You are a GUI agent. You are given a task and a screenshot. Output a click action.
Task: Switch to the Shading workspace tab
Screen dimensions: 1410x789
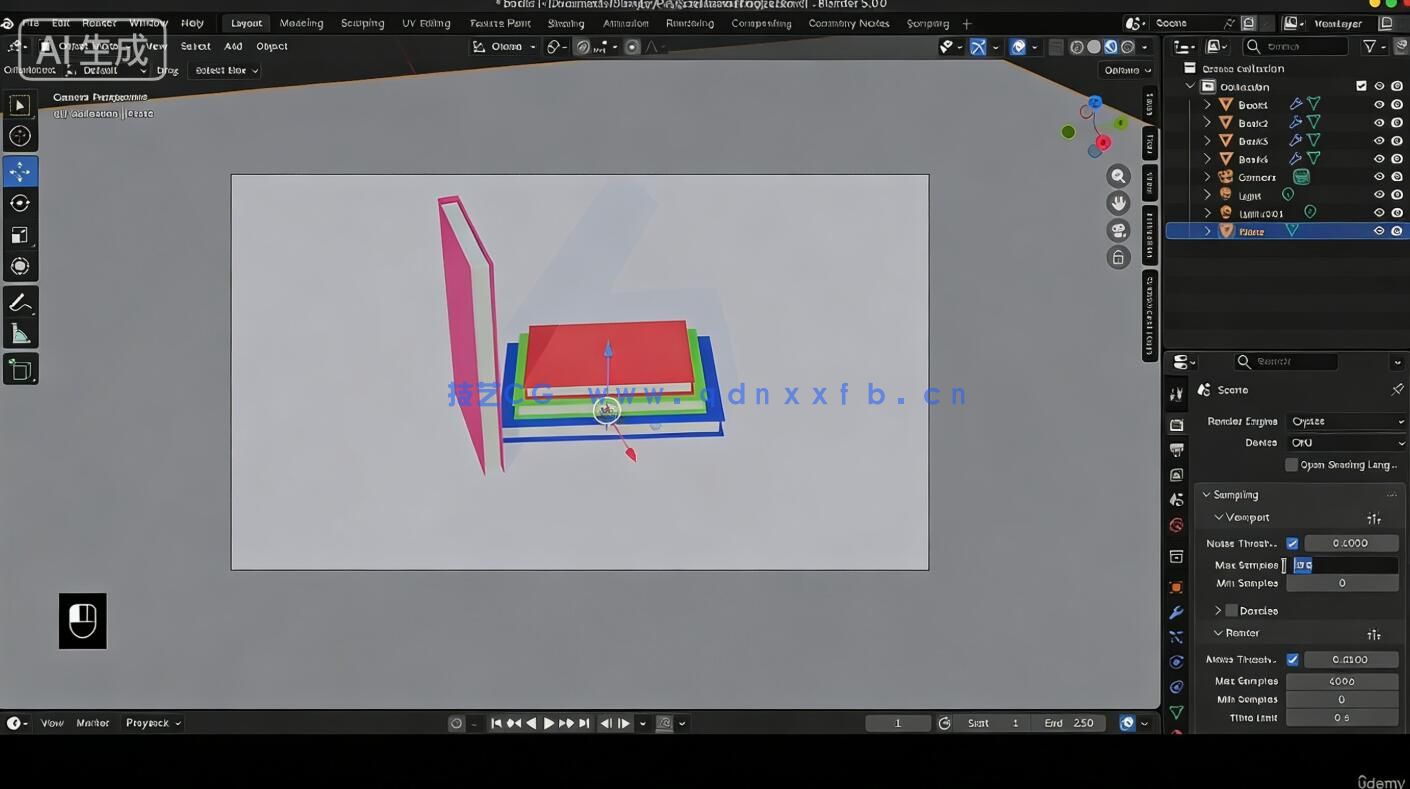[x=565, y=22]
